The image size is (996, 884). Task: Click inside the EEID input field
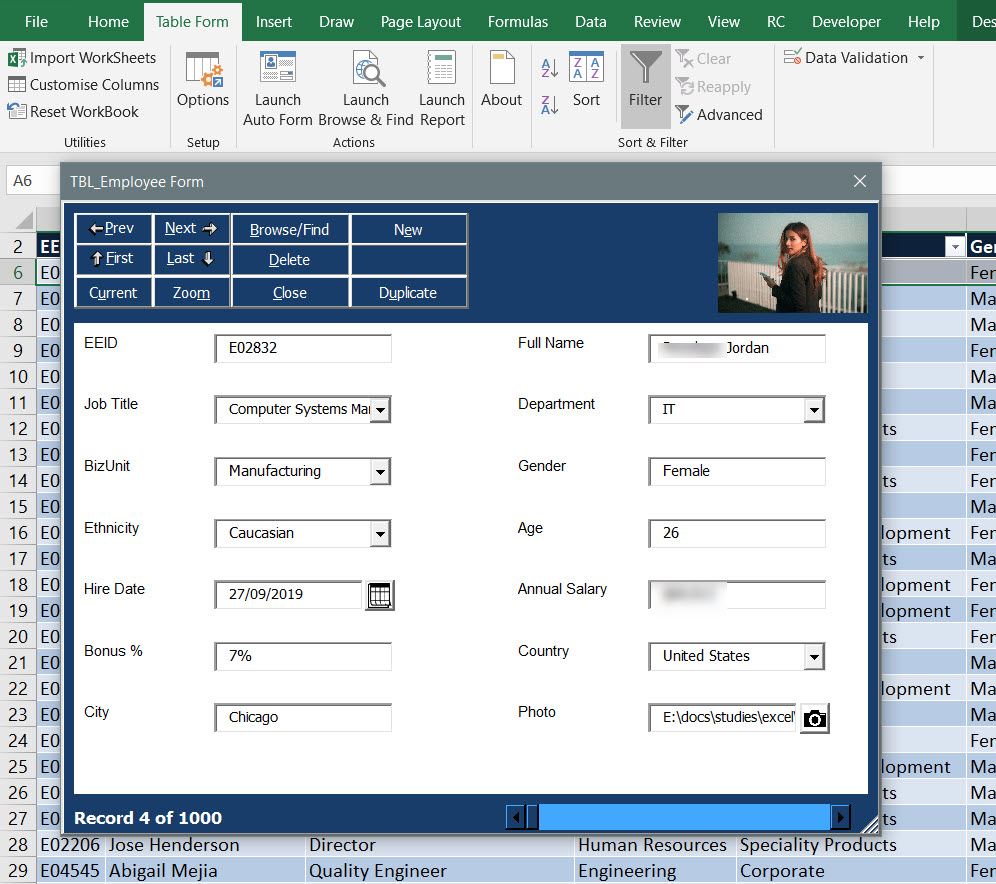point(302,348)
